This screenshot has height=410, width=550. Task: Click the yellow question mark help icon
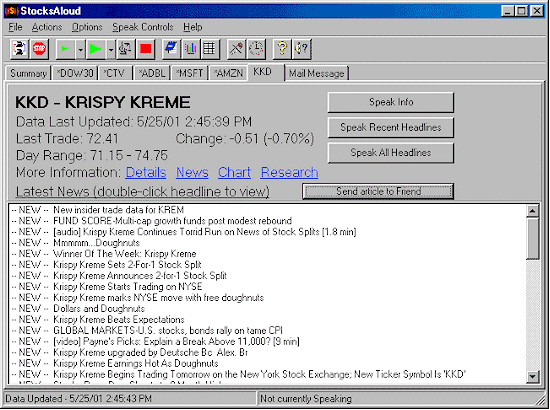[x=282, y=49]
